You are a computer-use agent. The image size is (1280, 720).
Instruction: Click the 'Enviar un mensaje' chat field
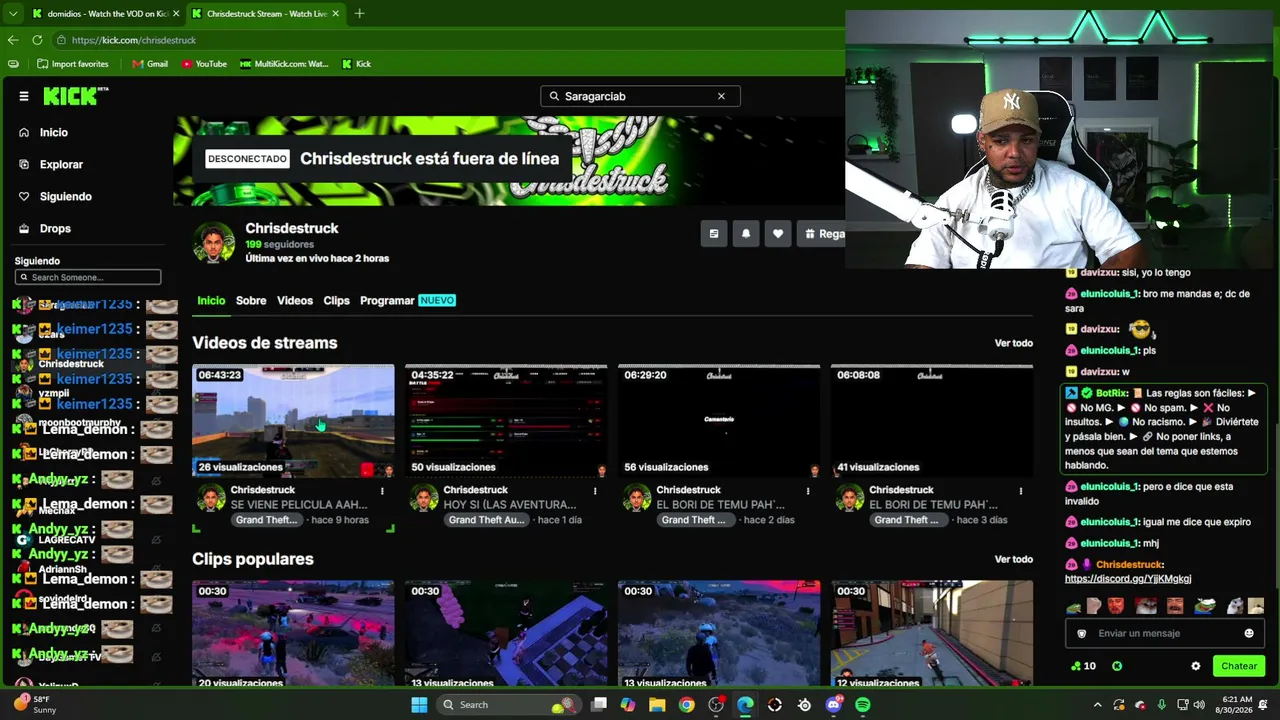click(x=1165, y=633)
